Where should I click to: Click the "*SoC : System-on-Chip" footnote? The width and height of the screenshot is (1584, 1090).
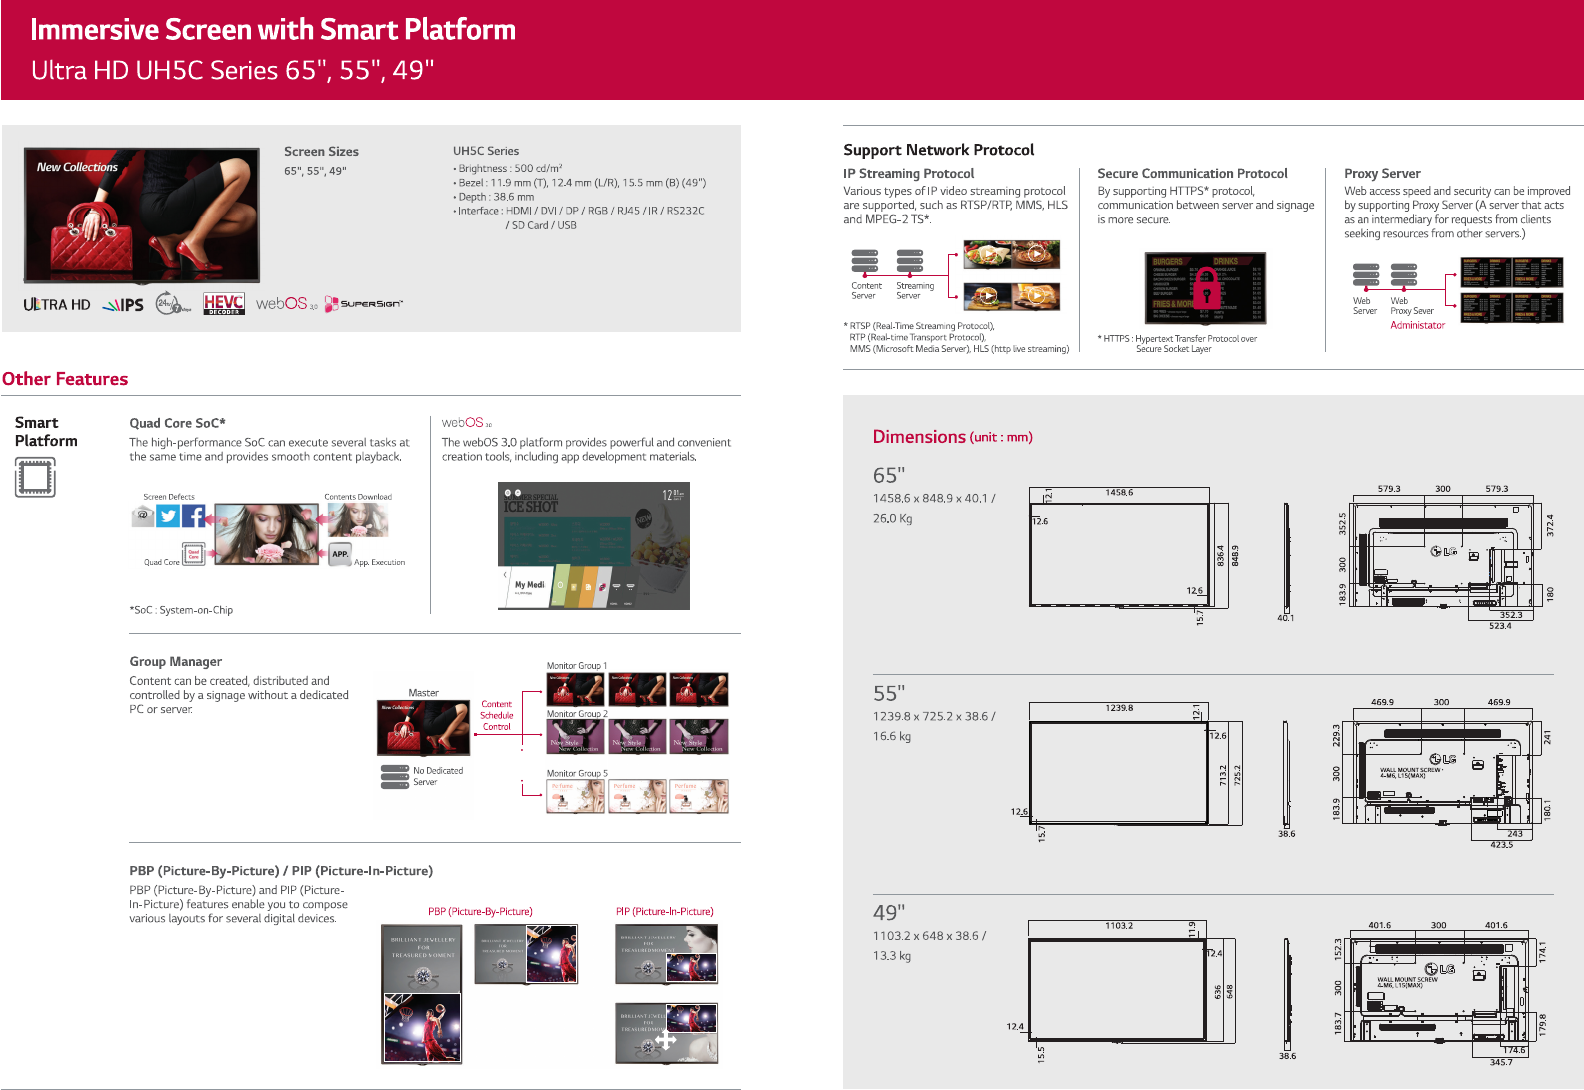[x=181, y=610]
